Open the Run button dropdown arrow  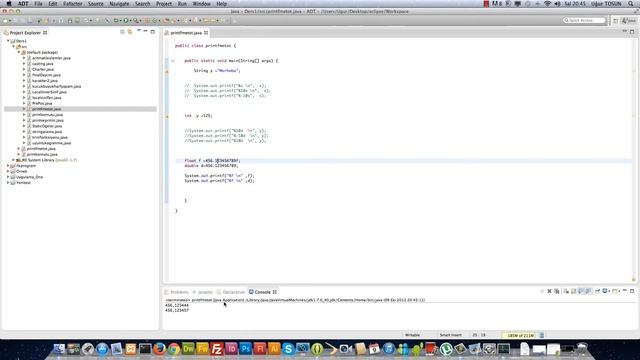(x=131, y=20)
